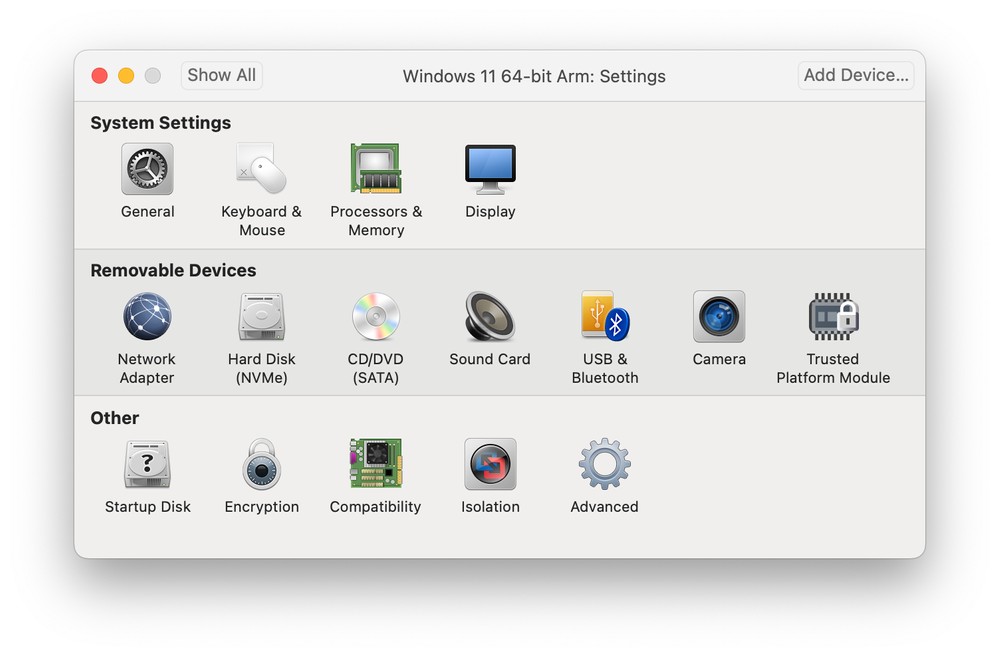Click the window title 'Windows 11 64-bit Arm: Settings'
Screen dimensions: 1000x657
pyautogui.click(x=534, y=76)
